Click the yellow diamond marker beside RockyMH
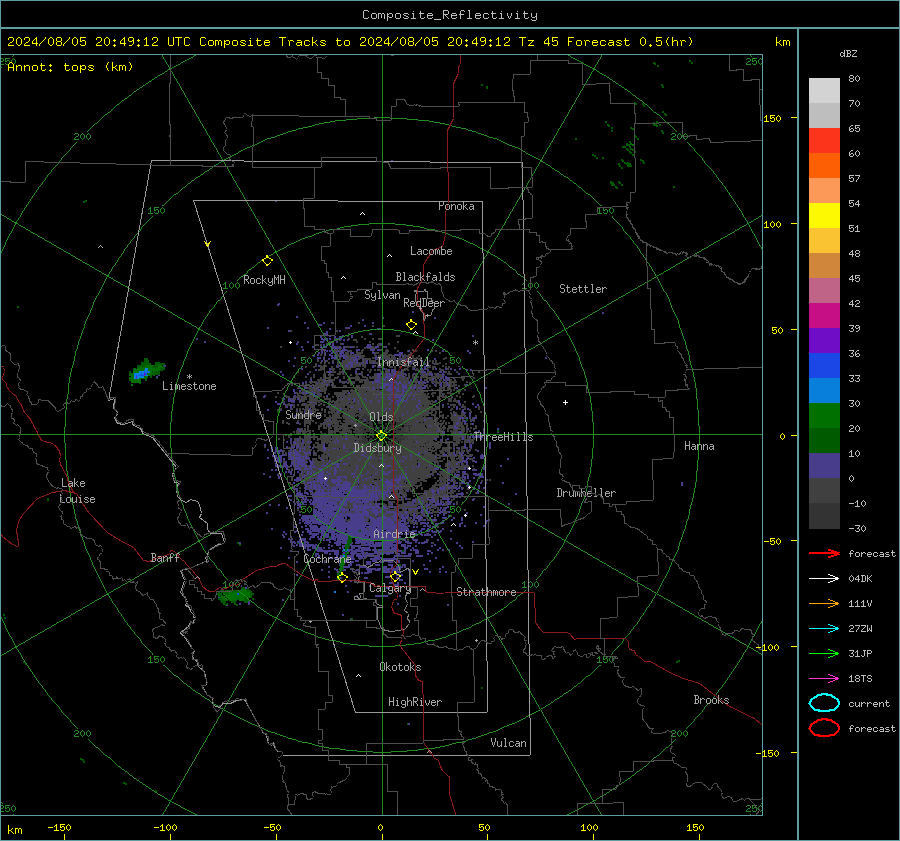The width and height of the screenshot is (900, 841). coord(267,261)
